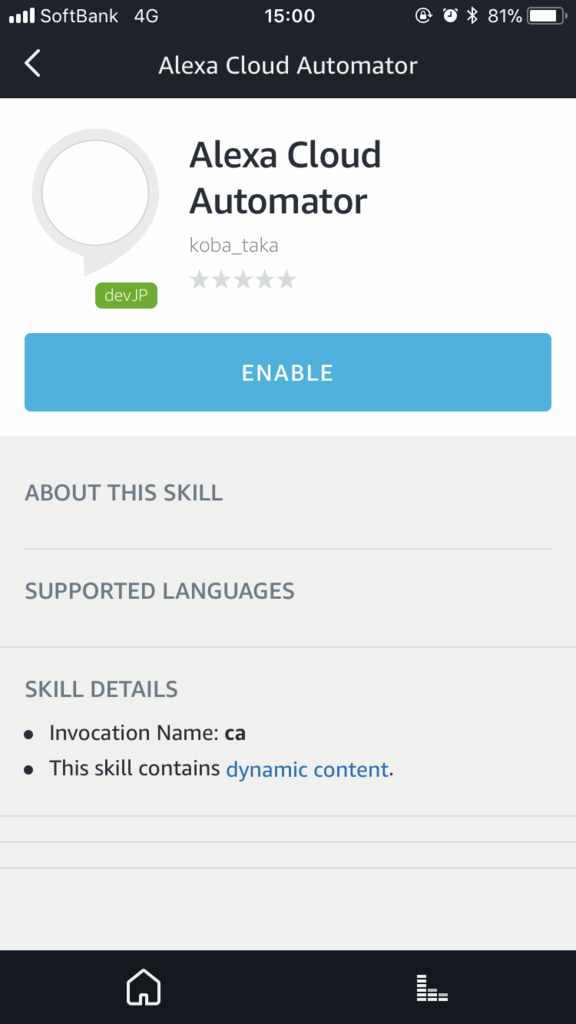Expand the ABOUT THIS SKILL section
The width and height of the screenshot is (576, 1024).
pos(288,492)
